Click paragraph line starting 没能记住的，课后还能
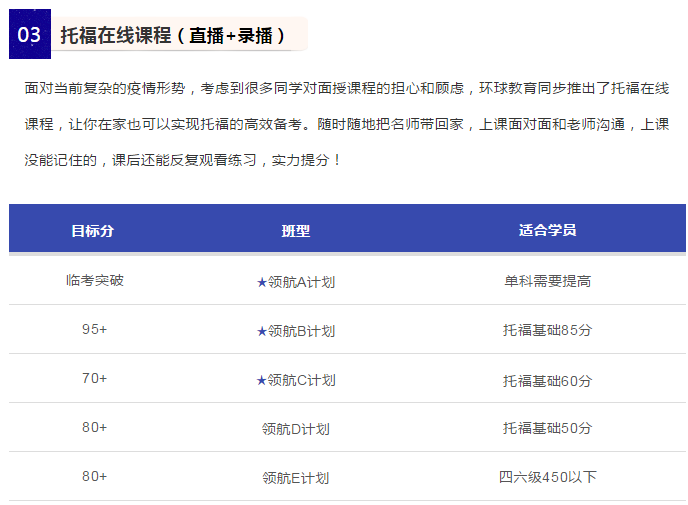 183,161
